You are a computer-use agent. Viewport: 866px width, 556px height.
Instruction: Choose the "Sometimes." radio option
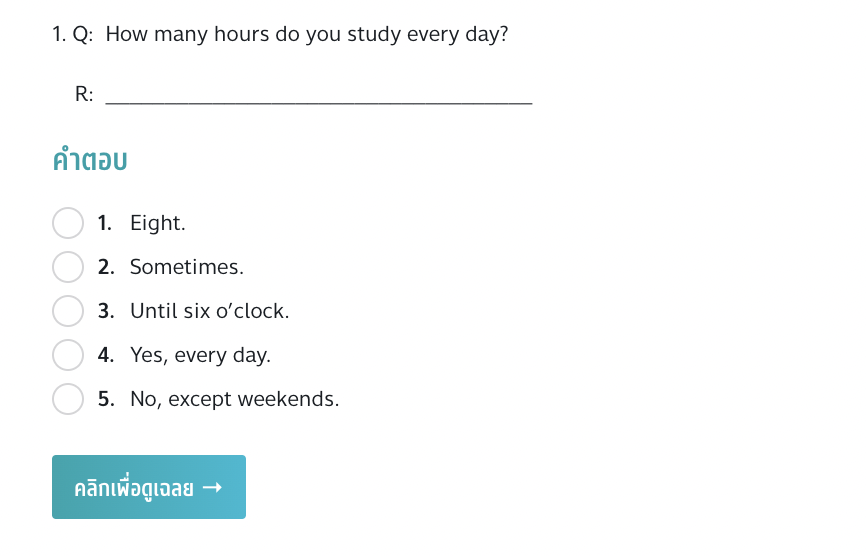[x=68, y=267]
